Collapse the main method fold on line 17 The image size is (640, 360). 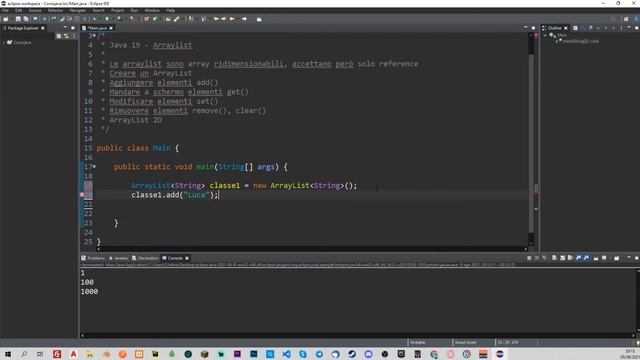click(94, 167)
